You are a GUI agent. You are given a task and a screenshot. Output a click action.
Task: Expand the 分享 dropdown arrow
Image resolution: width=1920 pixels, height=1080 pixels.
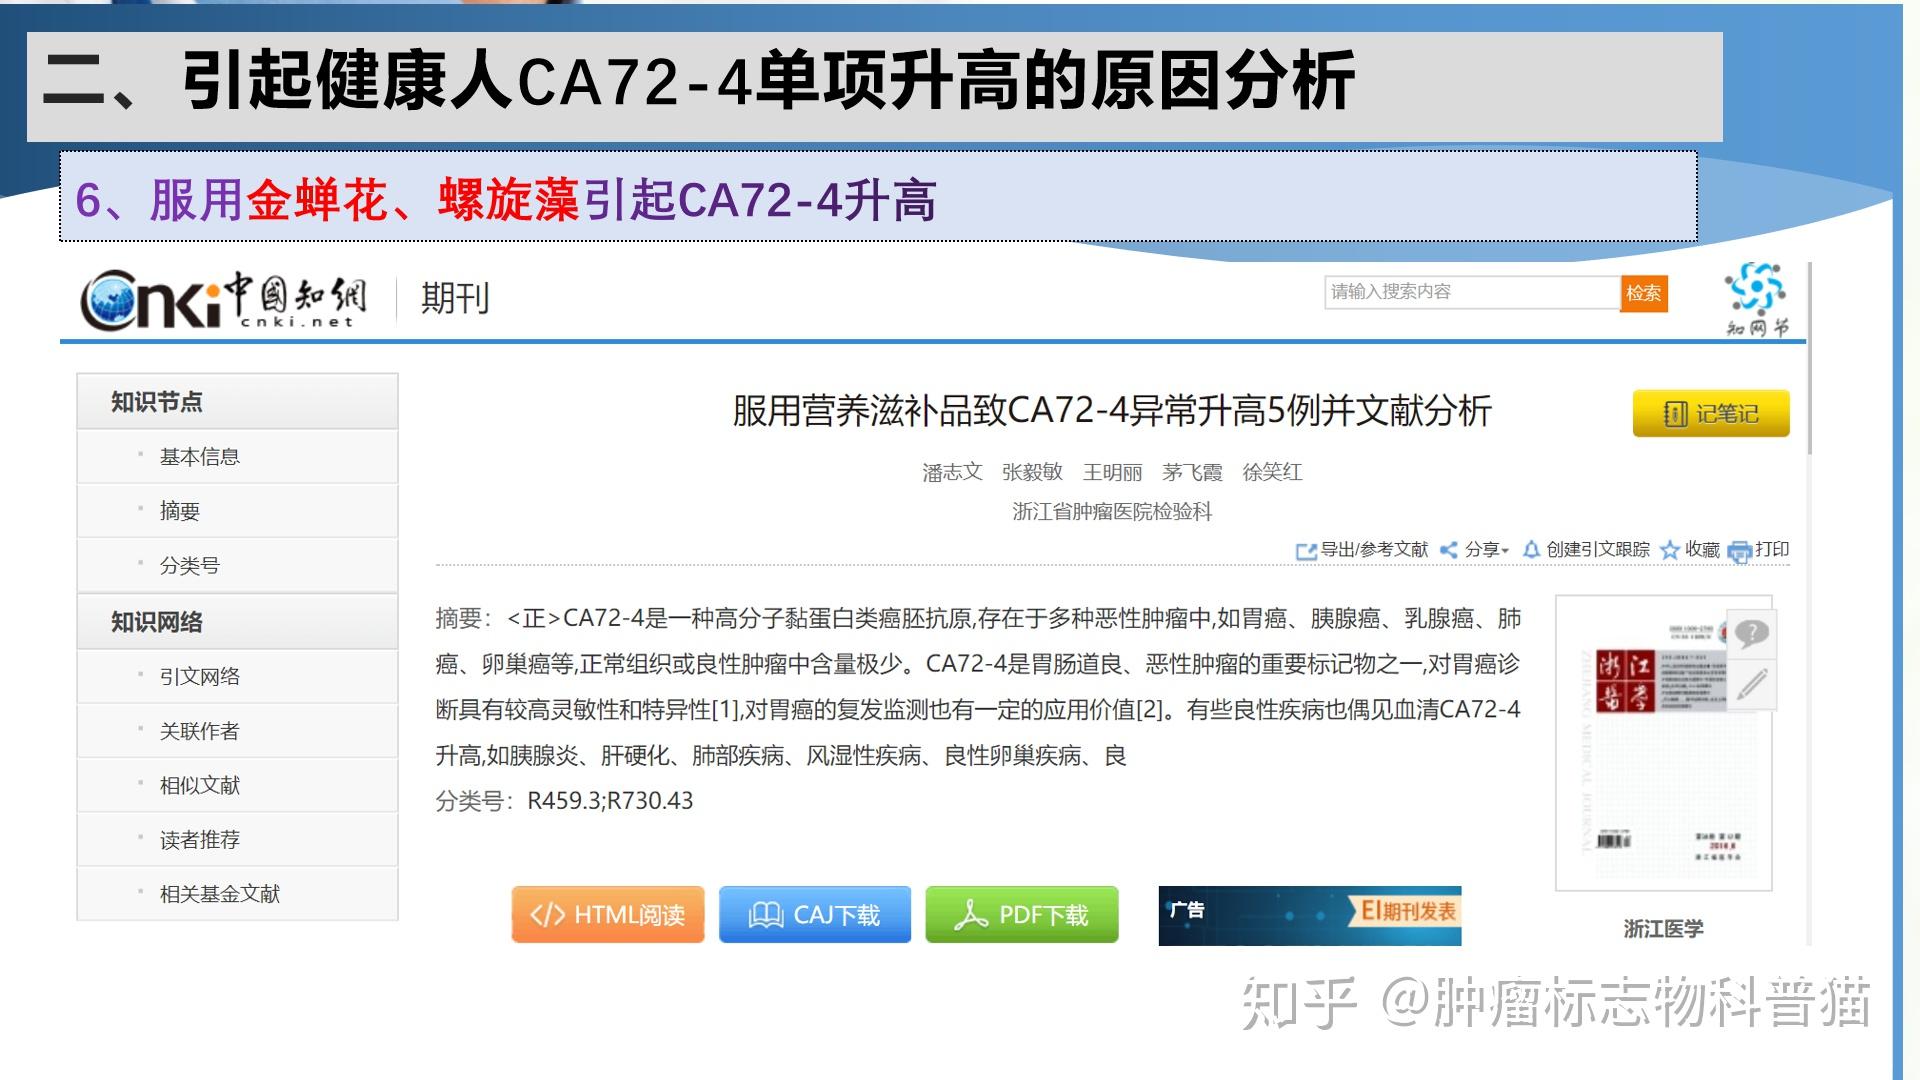click(1505, 551)
